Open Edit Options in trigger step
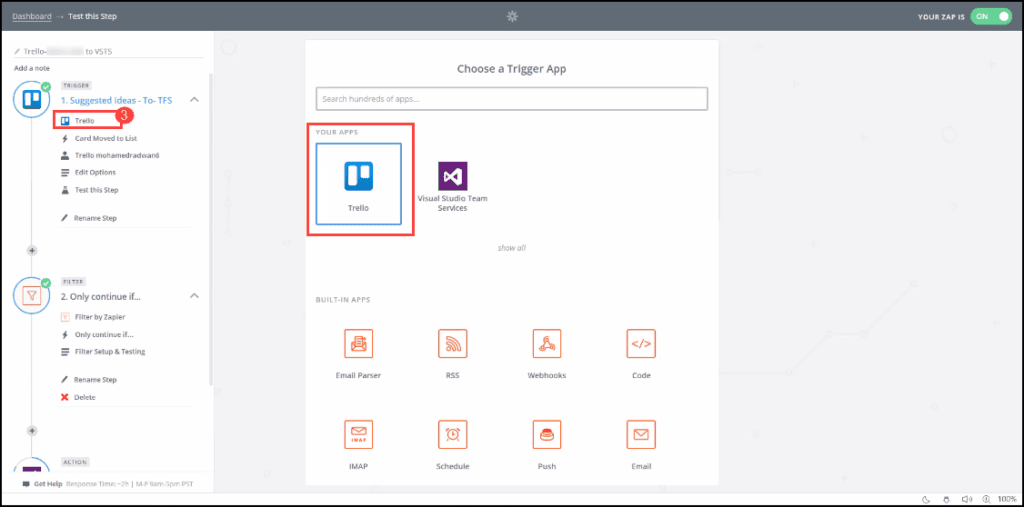This screenshot has height=507, width=1024. click(x=95, y=172)
